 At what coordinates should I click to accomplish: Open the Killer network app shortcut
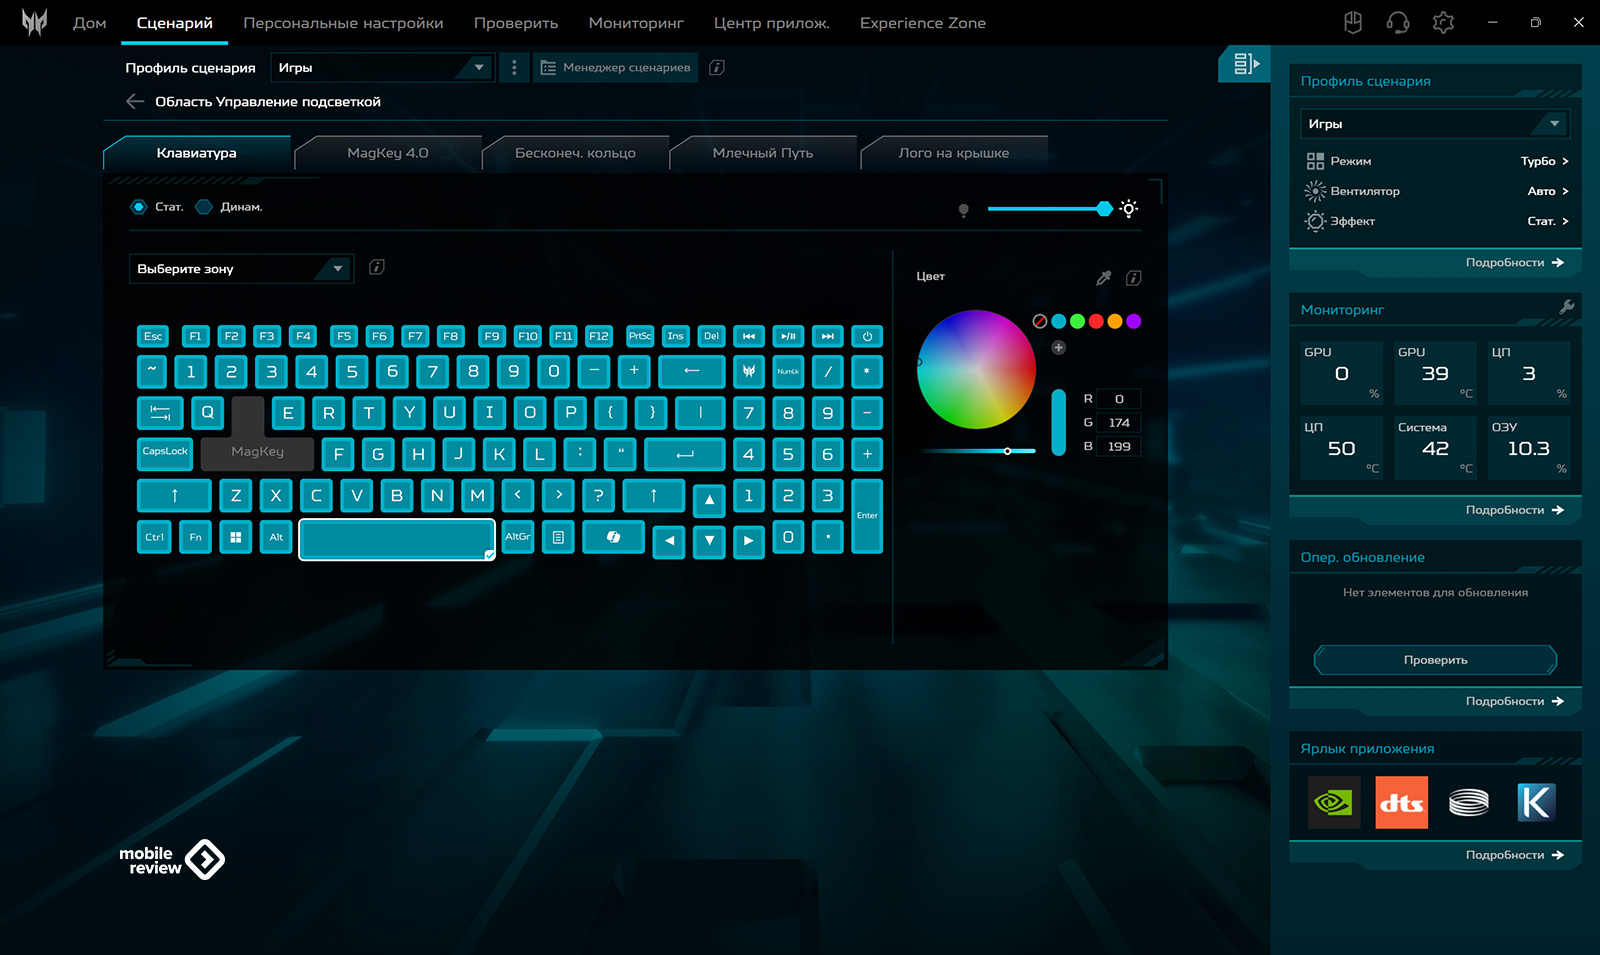(1535, 802)
